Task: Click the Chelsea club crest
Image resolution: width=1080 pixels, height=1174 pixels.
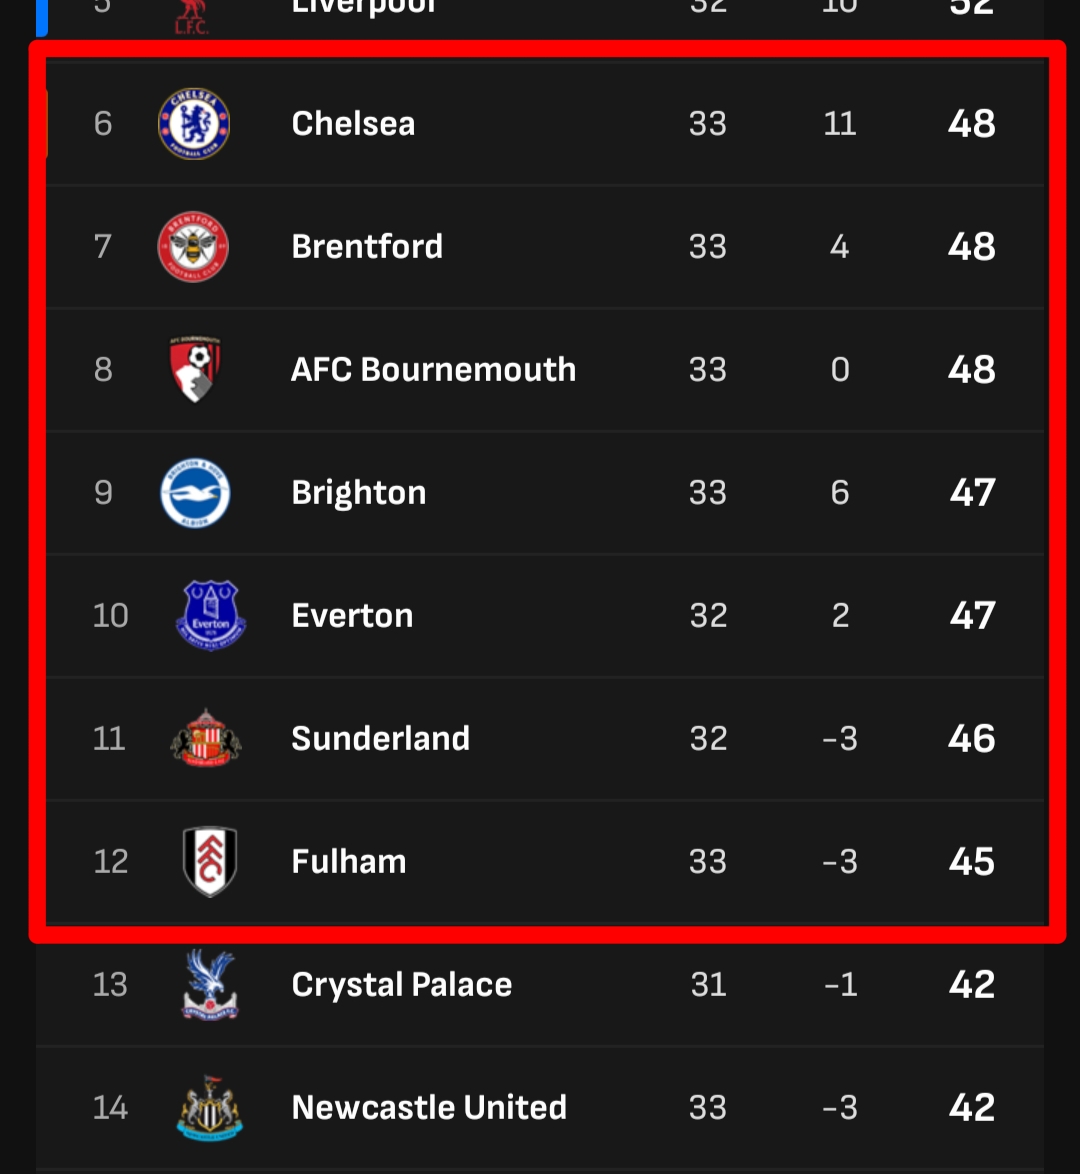Action: [194, 124]
